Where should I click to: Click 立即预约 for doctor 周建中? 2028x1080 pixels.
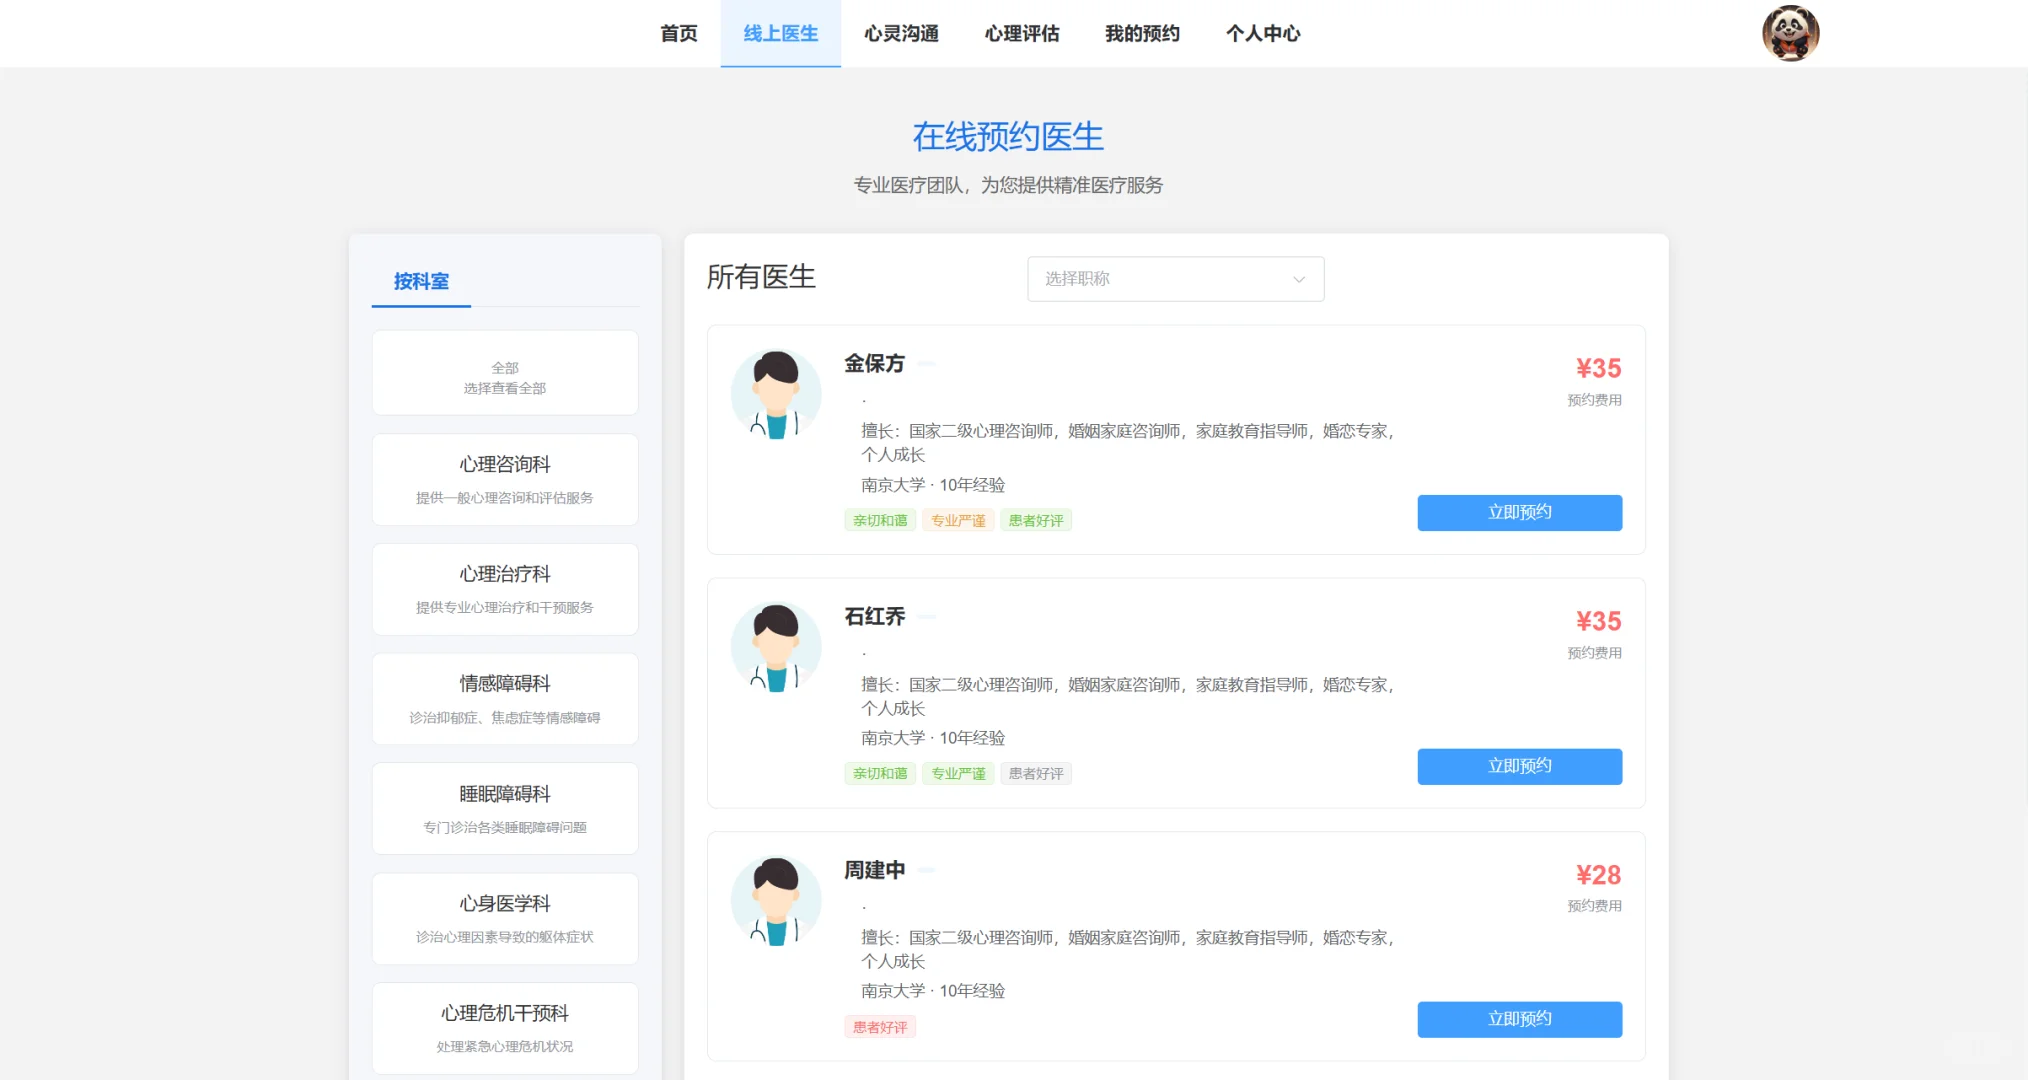point(1519,1019)
